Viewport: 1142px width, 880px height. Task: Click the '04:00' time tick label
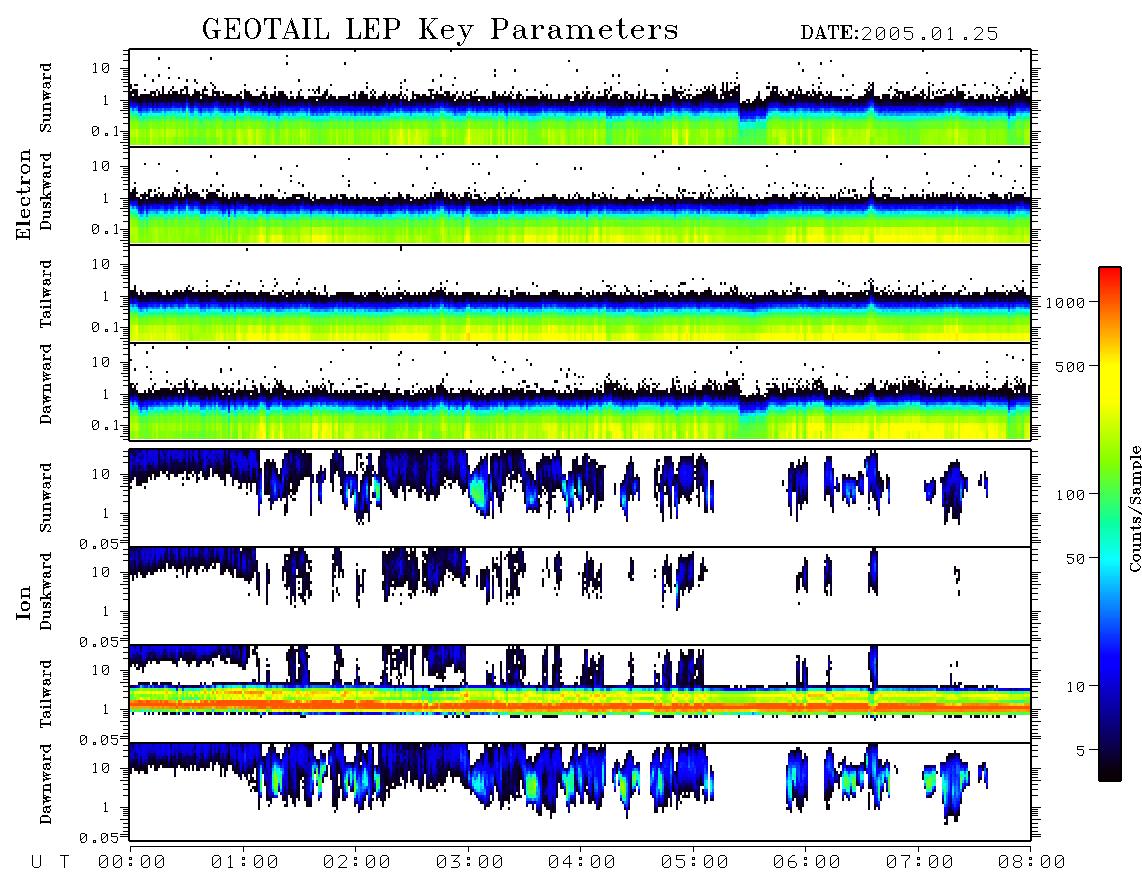click(x=582, y=862)
